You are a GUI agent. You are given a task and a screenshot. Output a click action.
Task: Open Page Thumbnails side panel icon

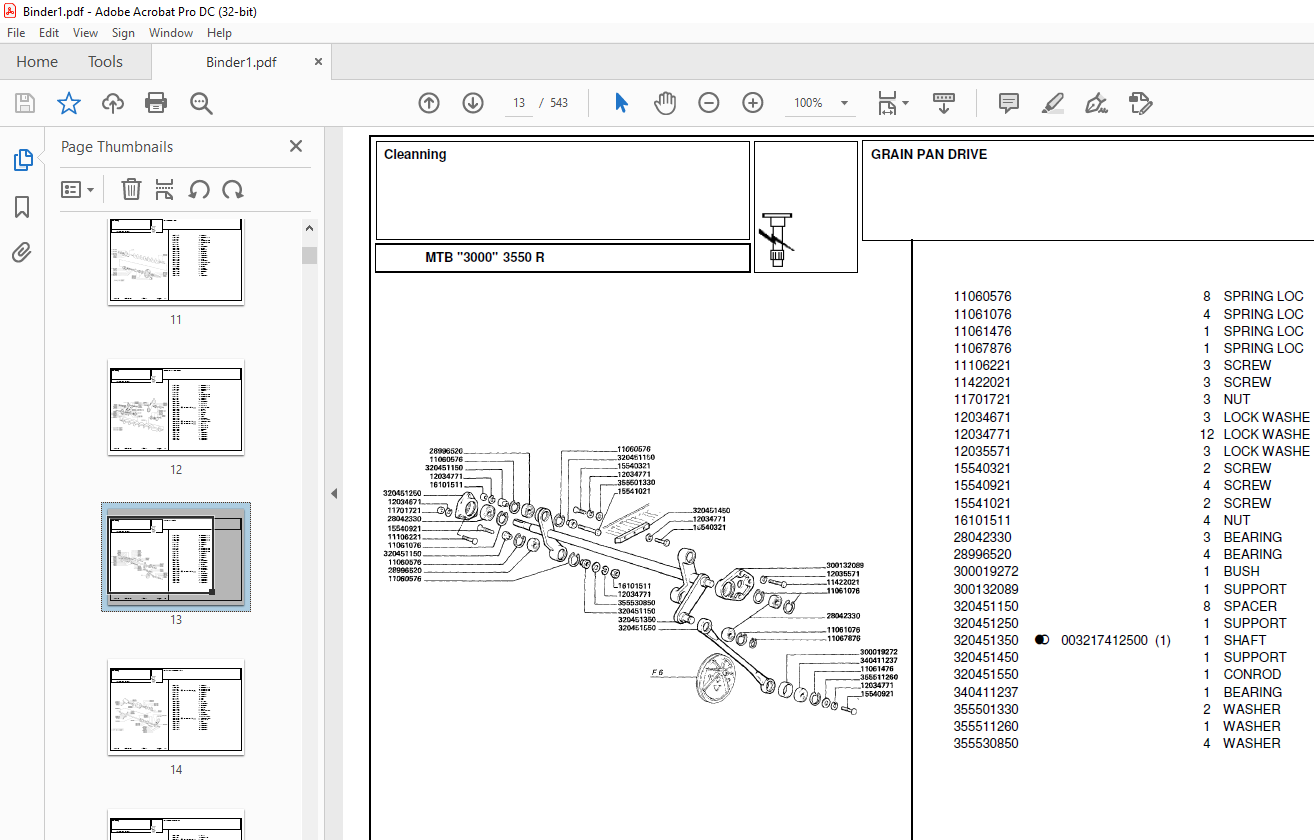(x=22, y=160)
